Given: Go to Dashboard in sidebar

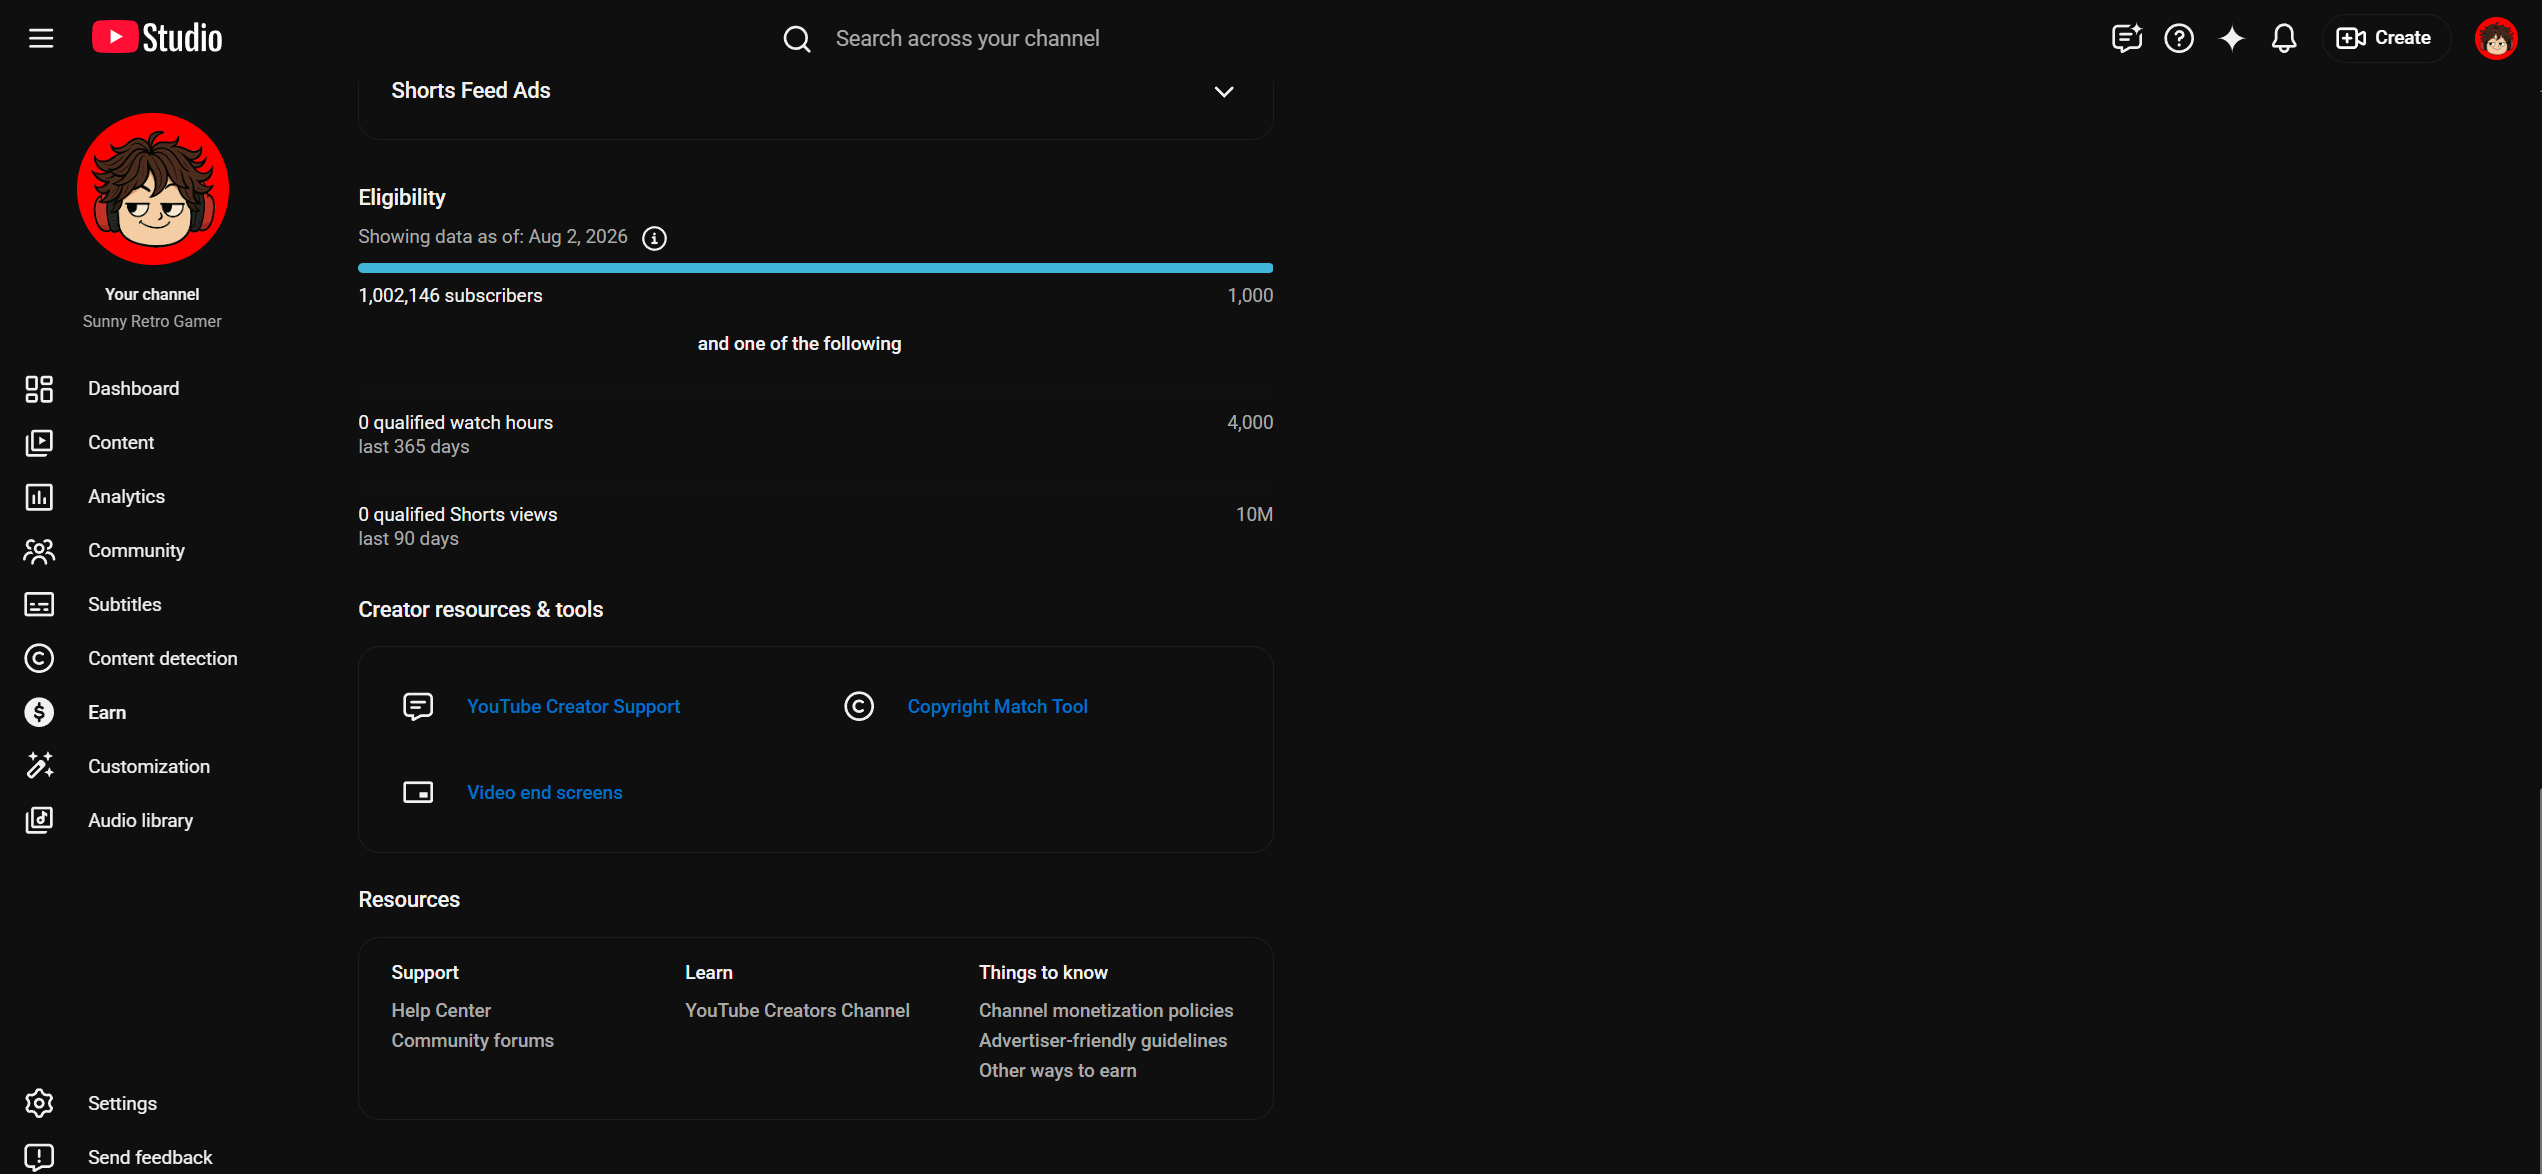Looking at the screenshot, I should pos(134,389).
